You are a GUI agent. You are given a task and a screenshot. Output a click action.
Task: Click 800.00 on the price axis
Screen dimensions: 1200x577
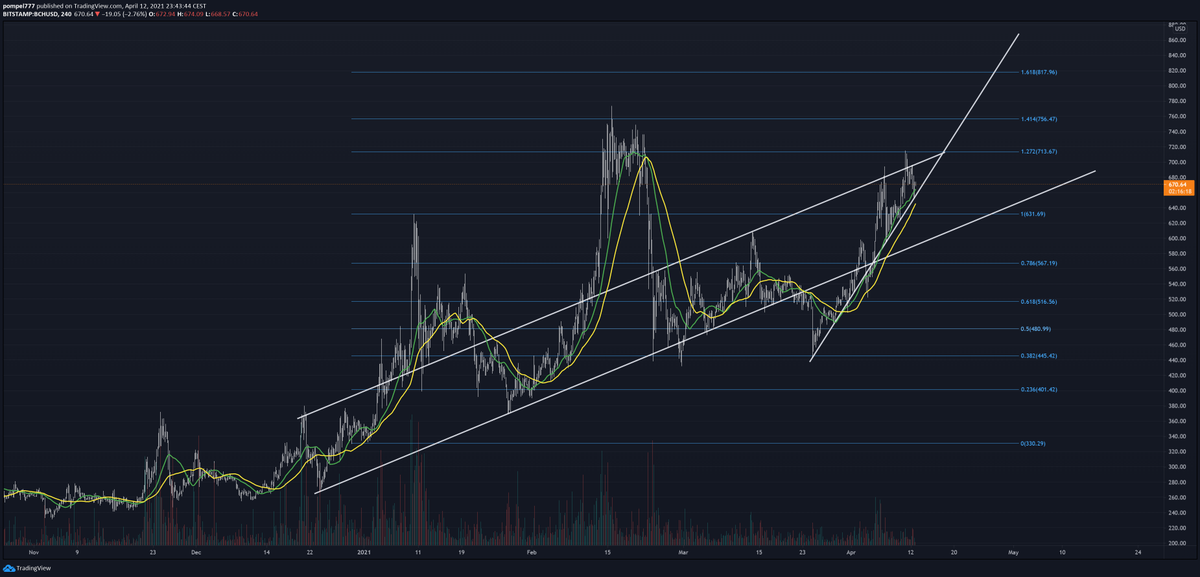[1176, 86]
